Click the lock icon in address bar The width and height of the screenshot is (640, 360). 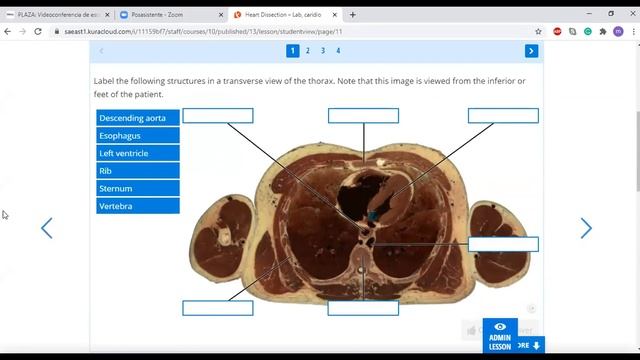(x=57, y=31)
